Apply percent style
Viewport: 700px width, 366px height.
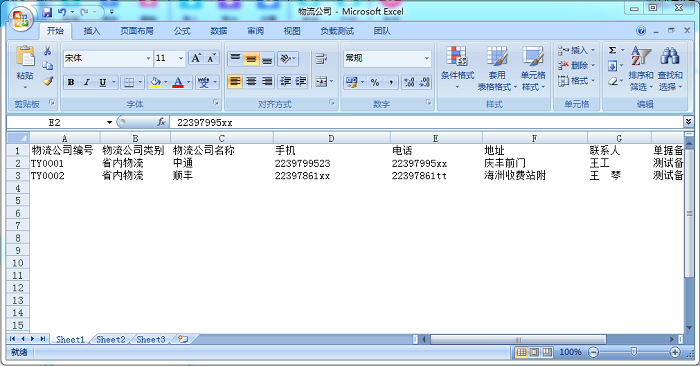click(x=375, y=82)
